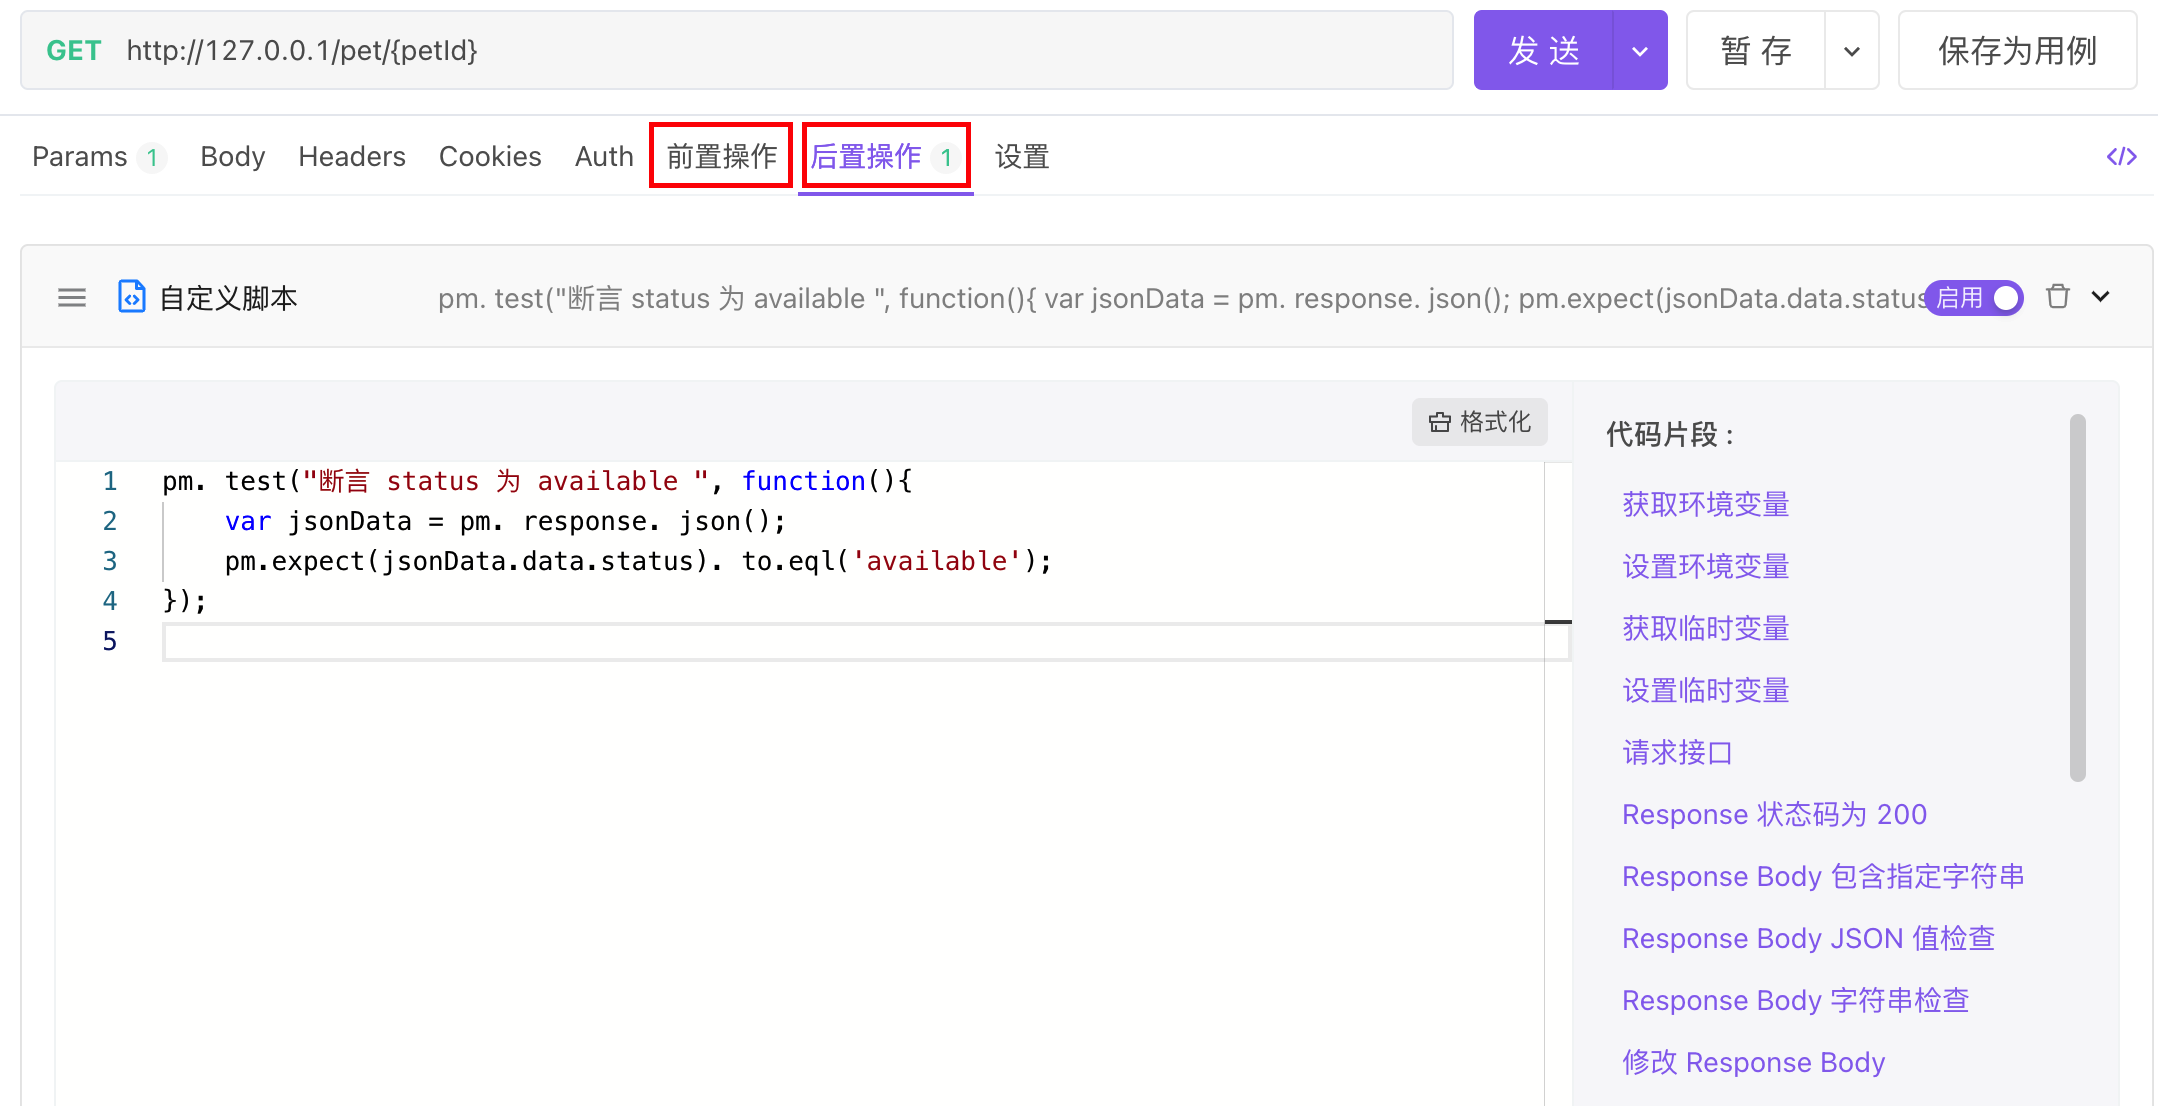Click the drag handle icon beside 自定义脚本

pos(72,298)
